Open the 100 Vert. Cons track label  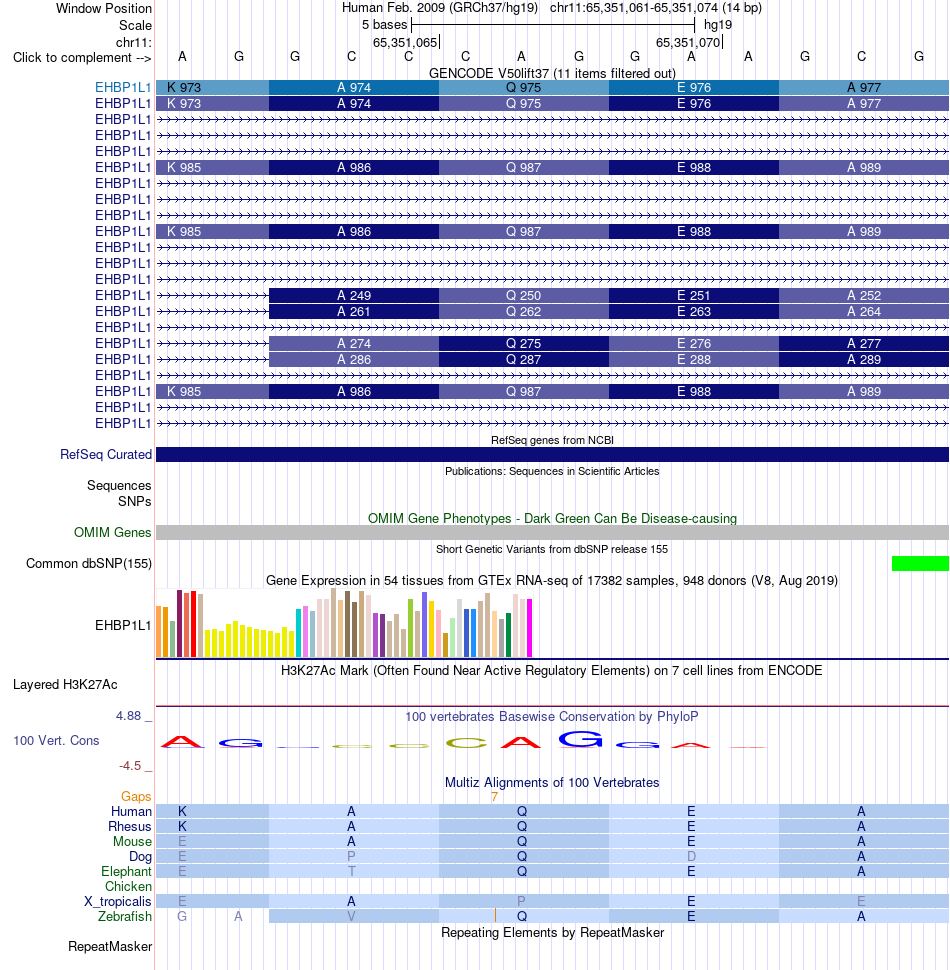point(56,740)
